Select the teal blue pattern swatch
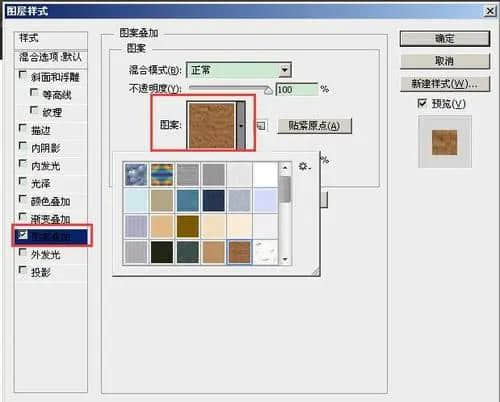Viewport: 500px width, 402px height. (x=188, y=200)
